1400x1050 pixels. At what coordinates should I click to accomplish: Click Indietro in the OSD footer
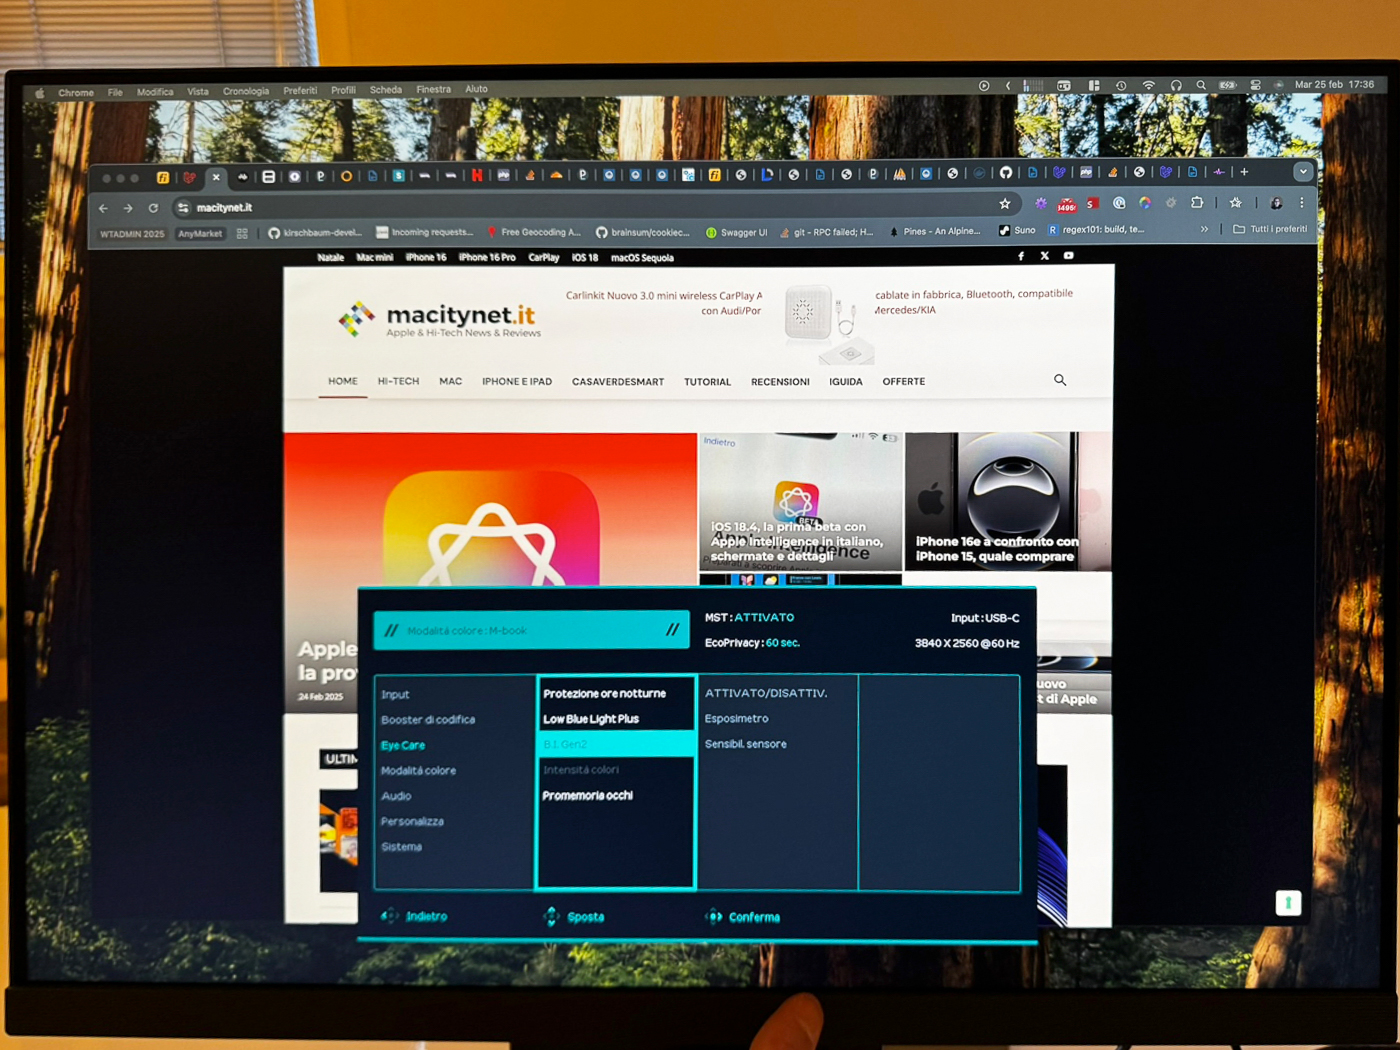415,916
